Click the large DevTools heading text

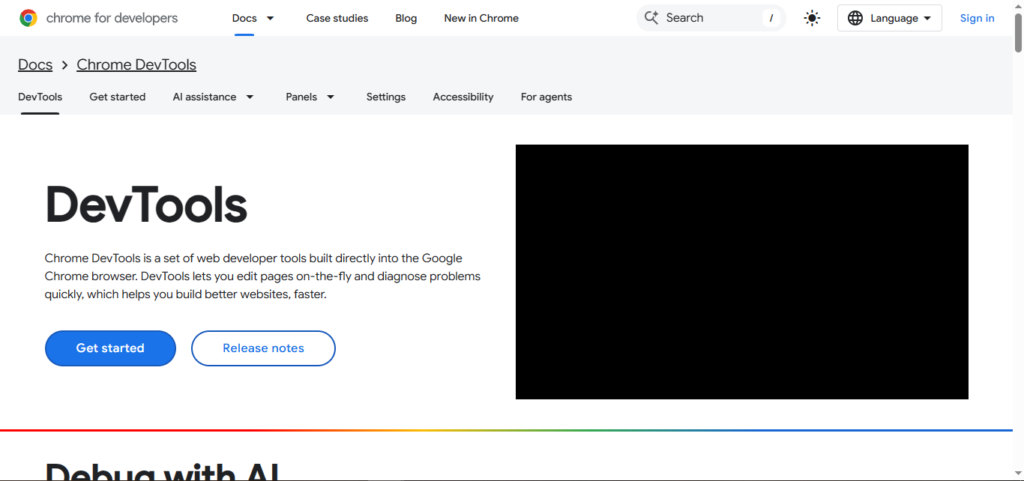146,205
